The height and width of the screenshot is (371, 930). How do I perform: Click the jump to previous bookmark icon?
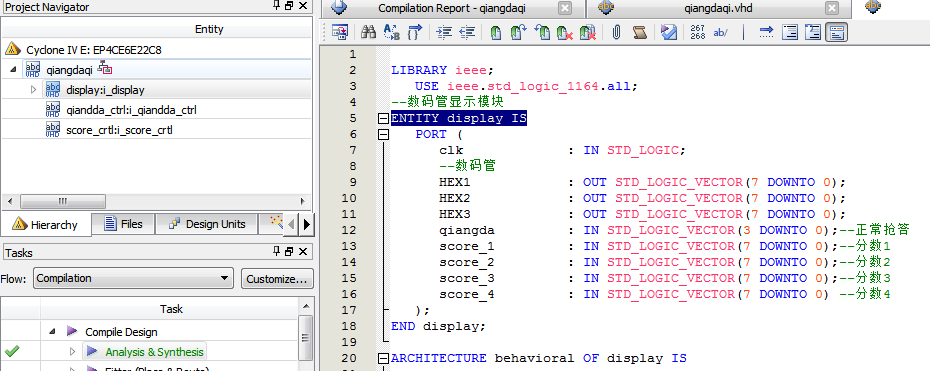coord(542,32)
